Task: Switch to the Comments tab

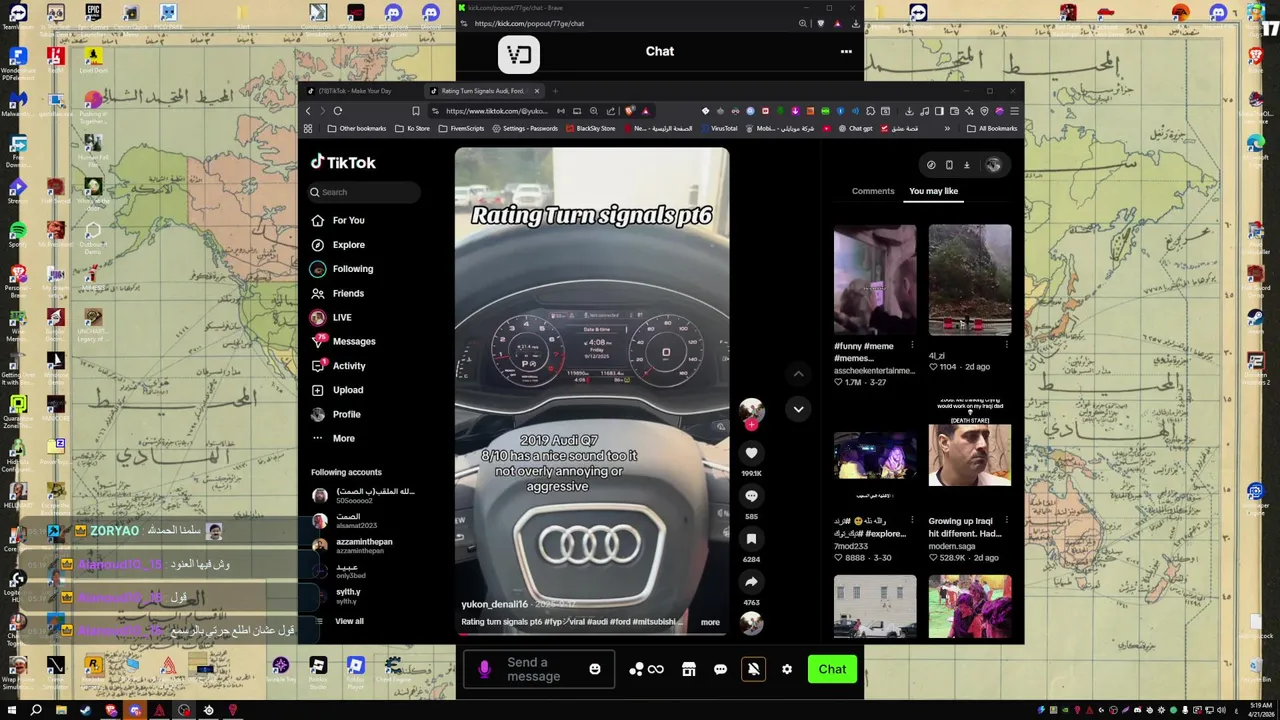Action: coord(873,191)
